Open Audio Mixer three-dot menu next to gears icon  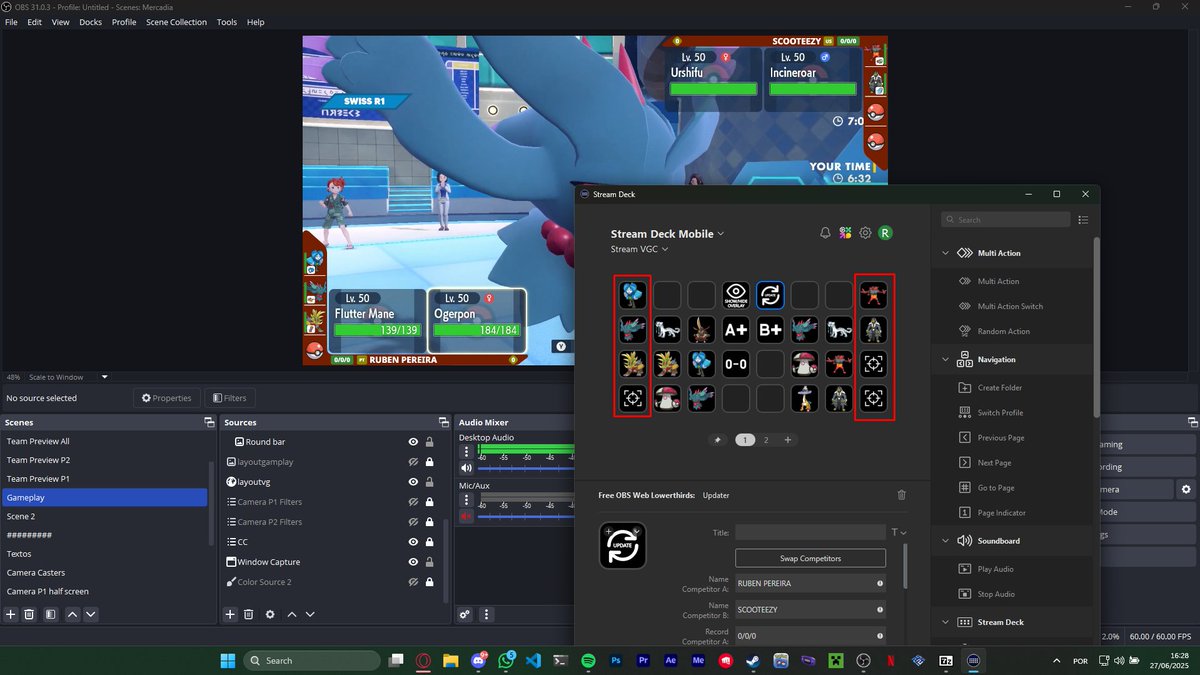click(x=487, y=614)
